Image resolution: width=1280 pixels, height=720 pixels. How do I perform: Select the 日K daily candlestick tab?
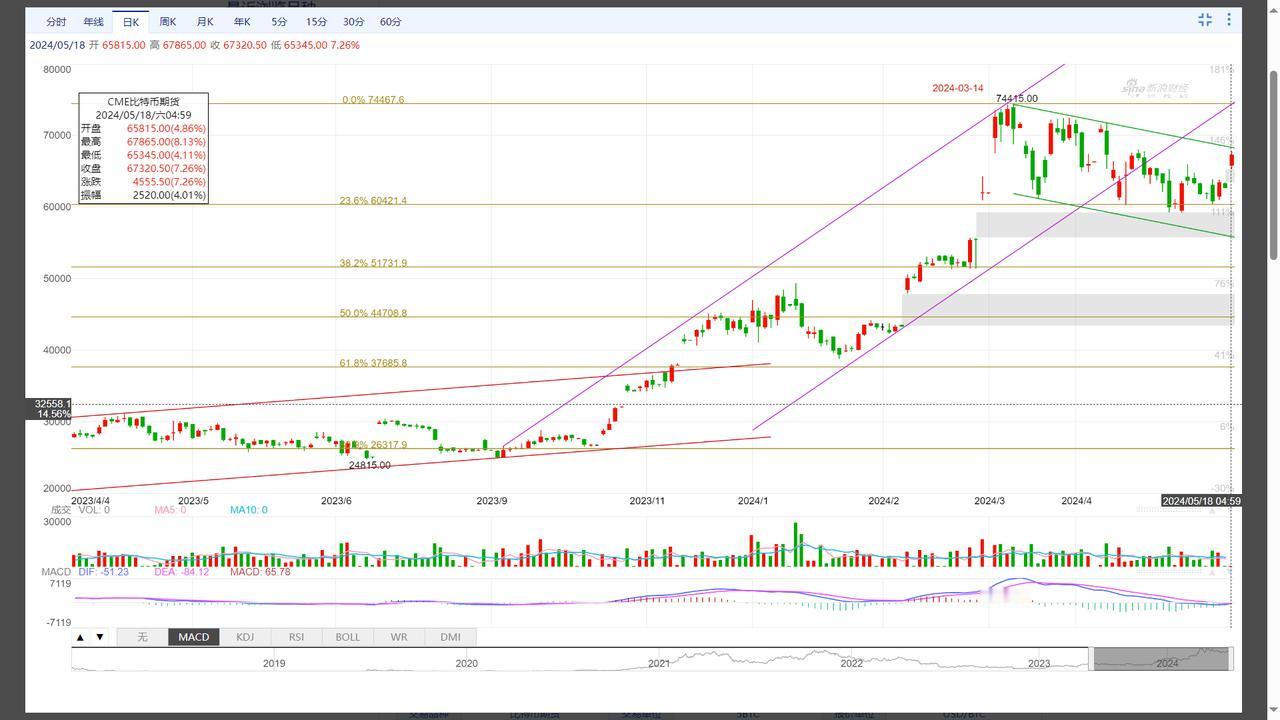[131, 22]
